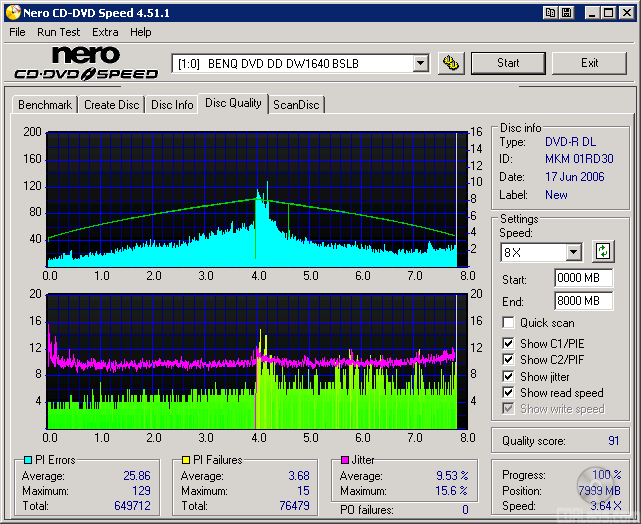The width and height of the screenshot is (641, 524).
Task: Toggle the Show jitter checkbox
Action: 509,377
